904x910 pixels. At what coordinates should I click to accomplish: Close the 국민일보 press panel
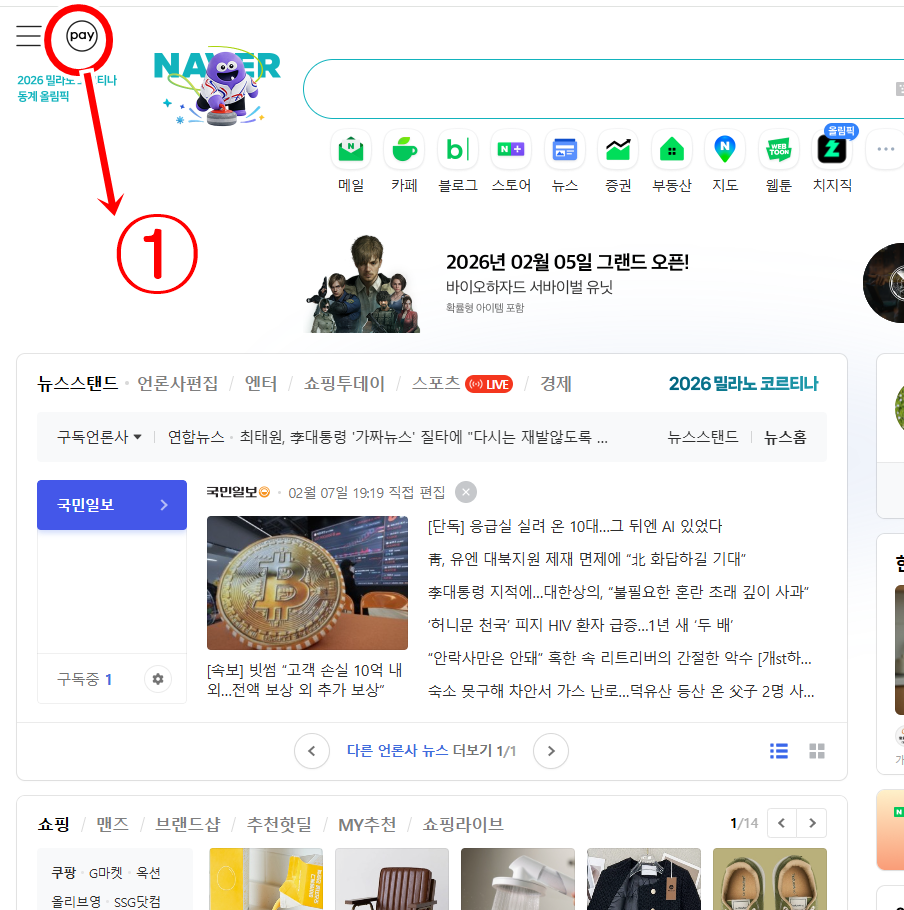[466, 492]
